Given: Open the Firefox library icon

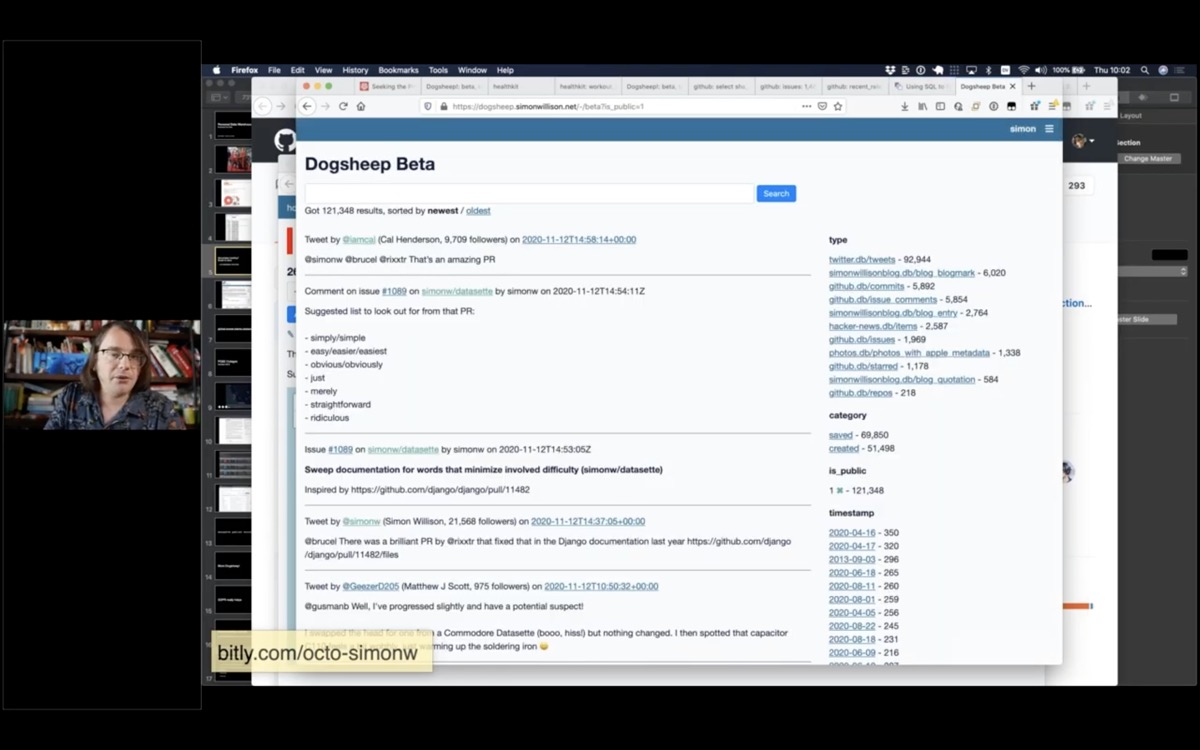Looking at the screenshot, I should 922,106.
